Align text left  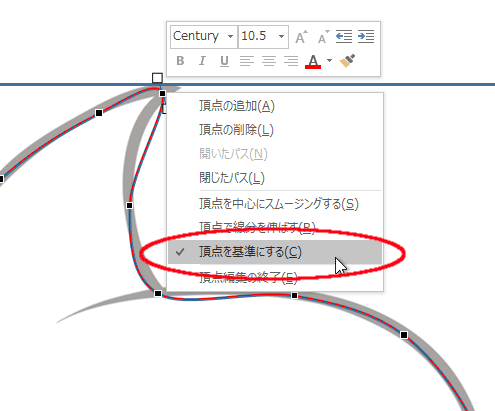coord(247,61)
